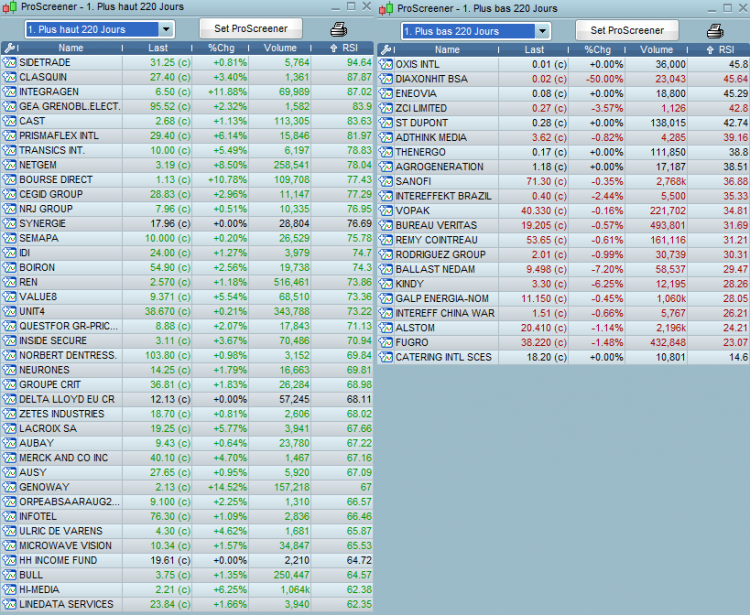
Task: Sort Plus bas table by Volume column
Action: [657, 50]
